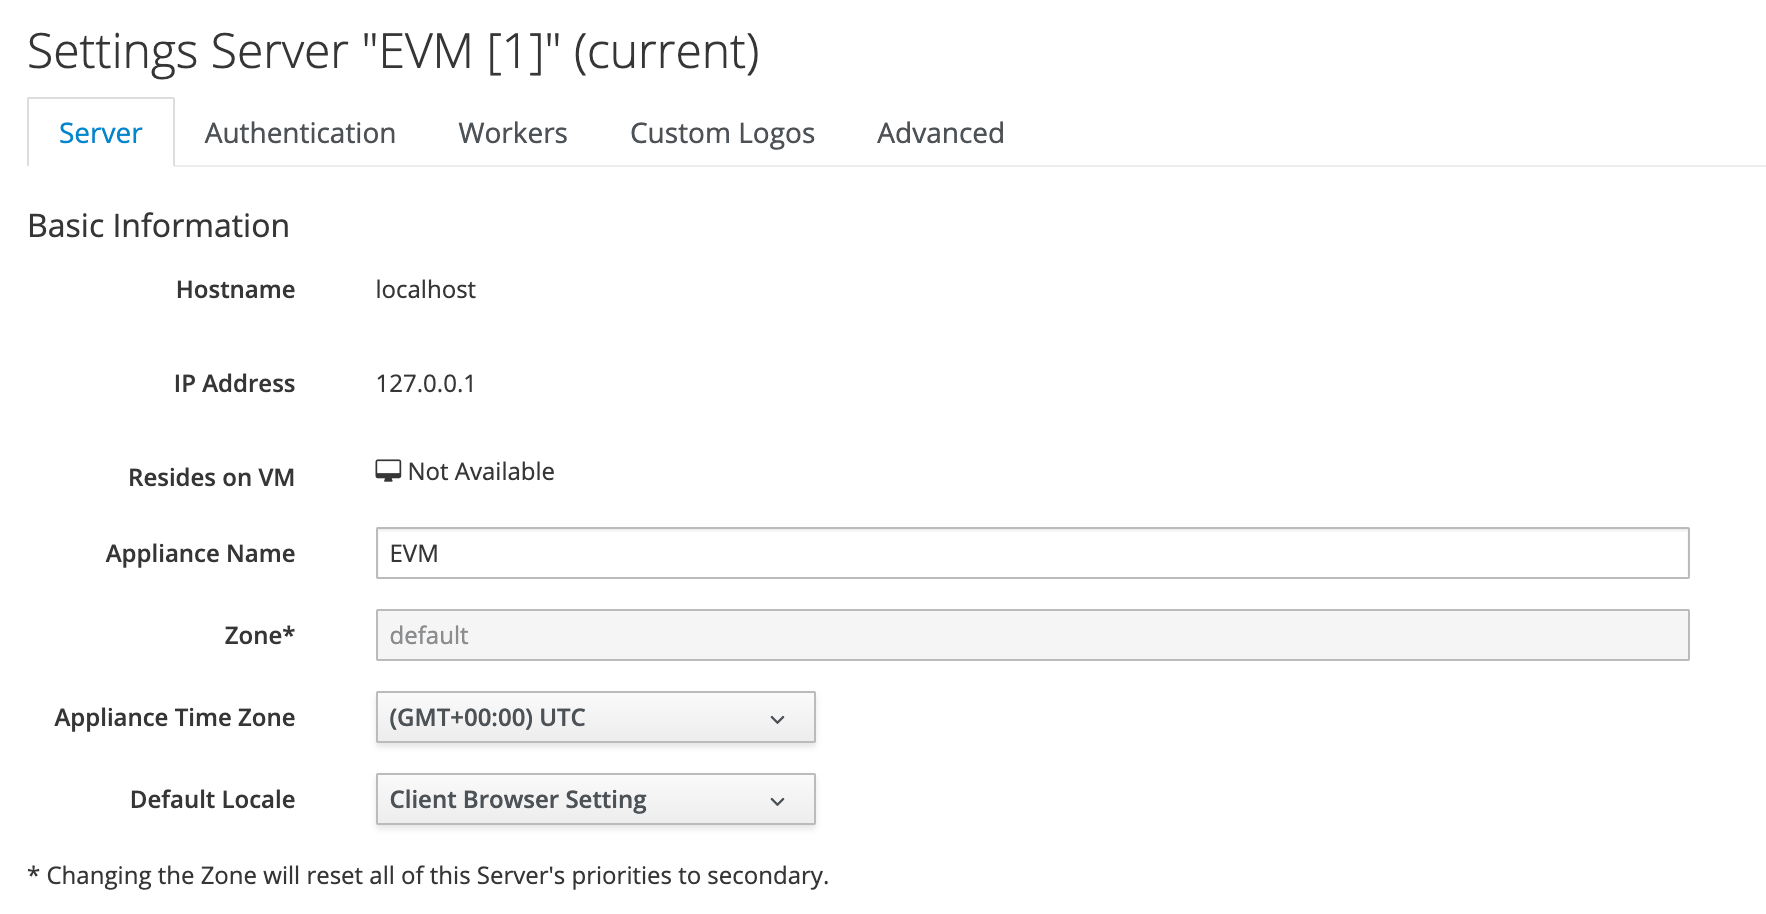Viewport: 1766px width, 914px height.
Task: Open the Default Locale dropdown
Action: pyautogui.click(x=595, y=800)
